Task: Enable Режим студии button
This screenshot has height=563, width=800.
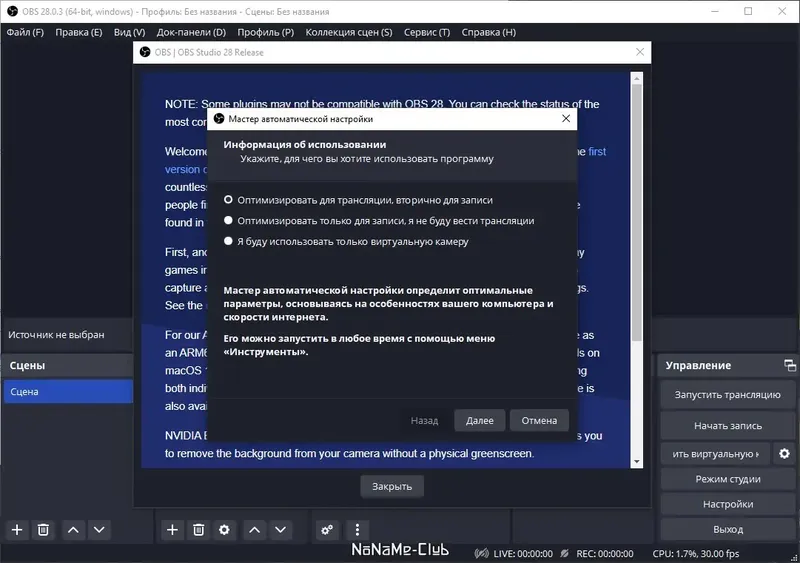Action: (728, 479)
